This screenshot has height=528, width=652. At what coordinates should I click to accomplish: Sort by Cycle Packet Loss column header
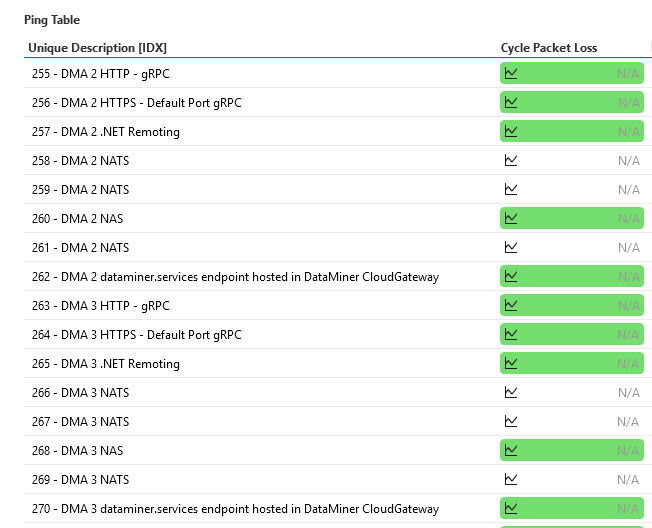(x=548, y=48)
